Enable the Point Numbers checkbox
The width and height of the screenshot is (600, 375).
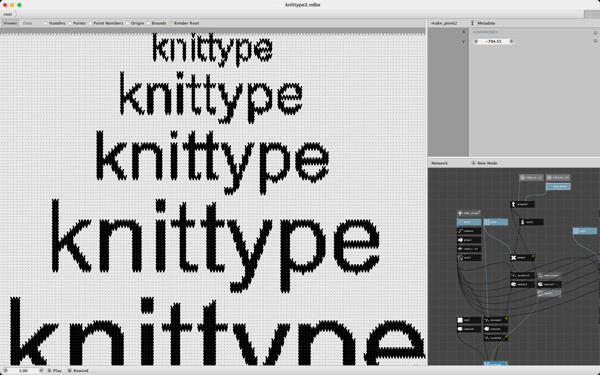(x=90, y=23)
